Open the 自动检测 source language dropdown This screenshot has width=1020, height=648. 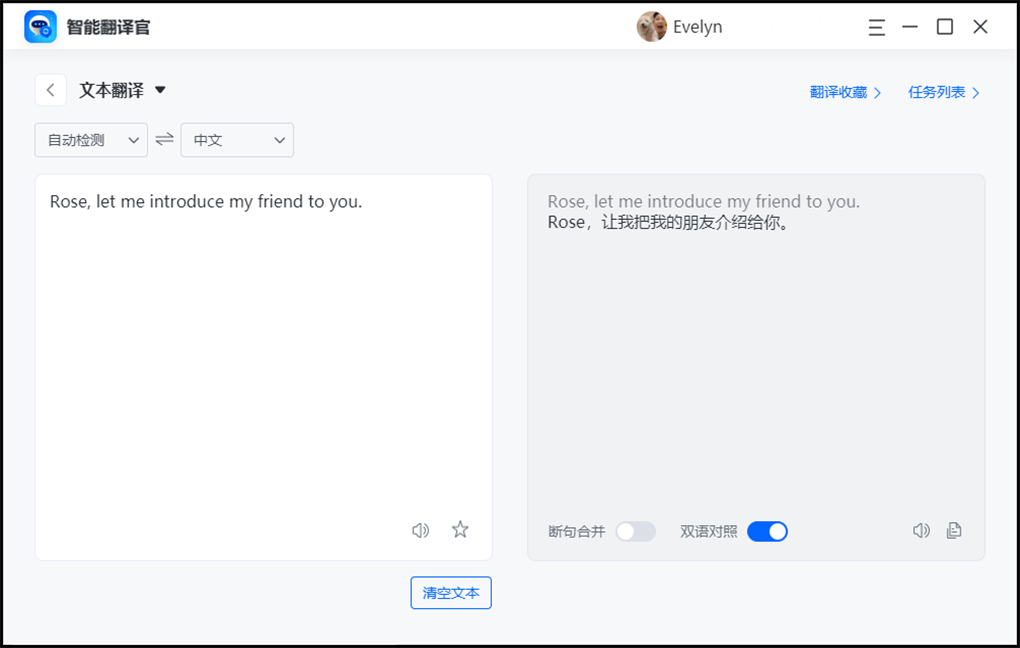[x=91, y=140]
